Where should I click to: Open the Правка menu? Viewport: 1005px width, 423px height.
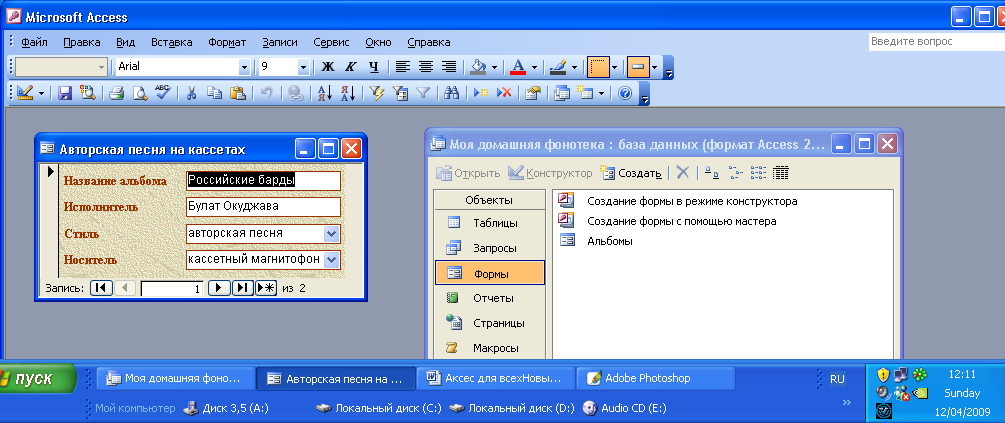click(x=82, y=42)
